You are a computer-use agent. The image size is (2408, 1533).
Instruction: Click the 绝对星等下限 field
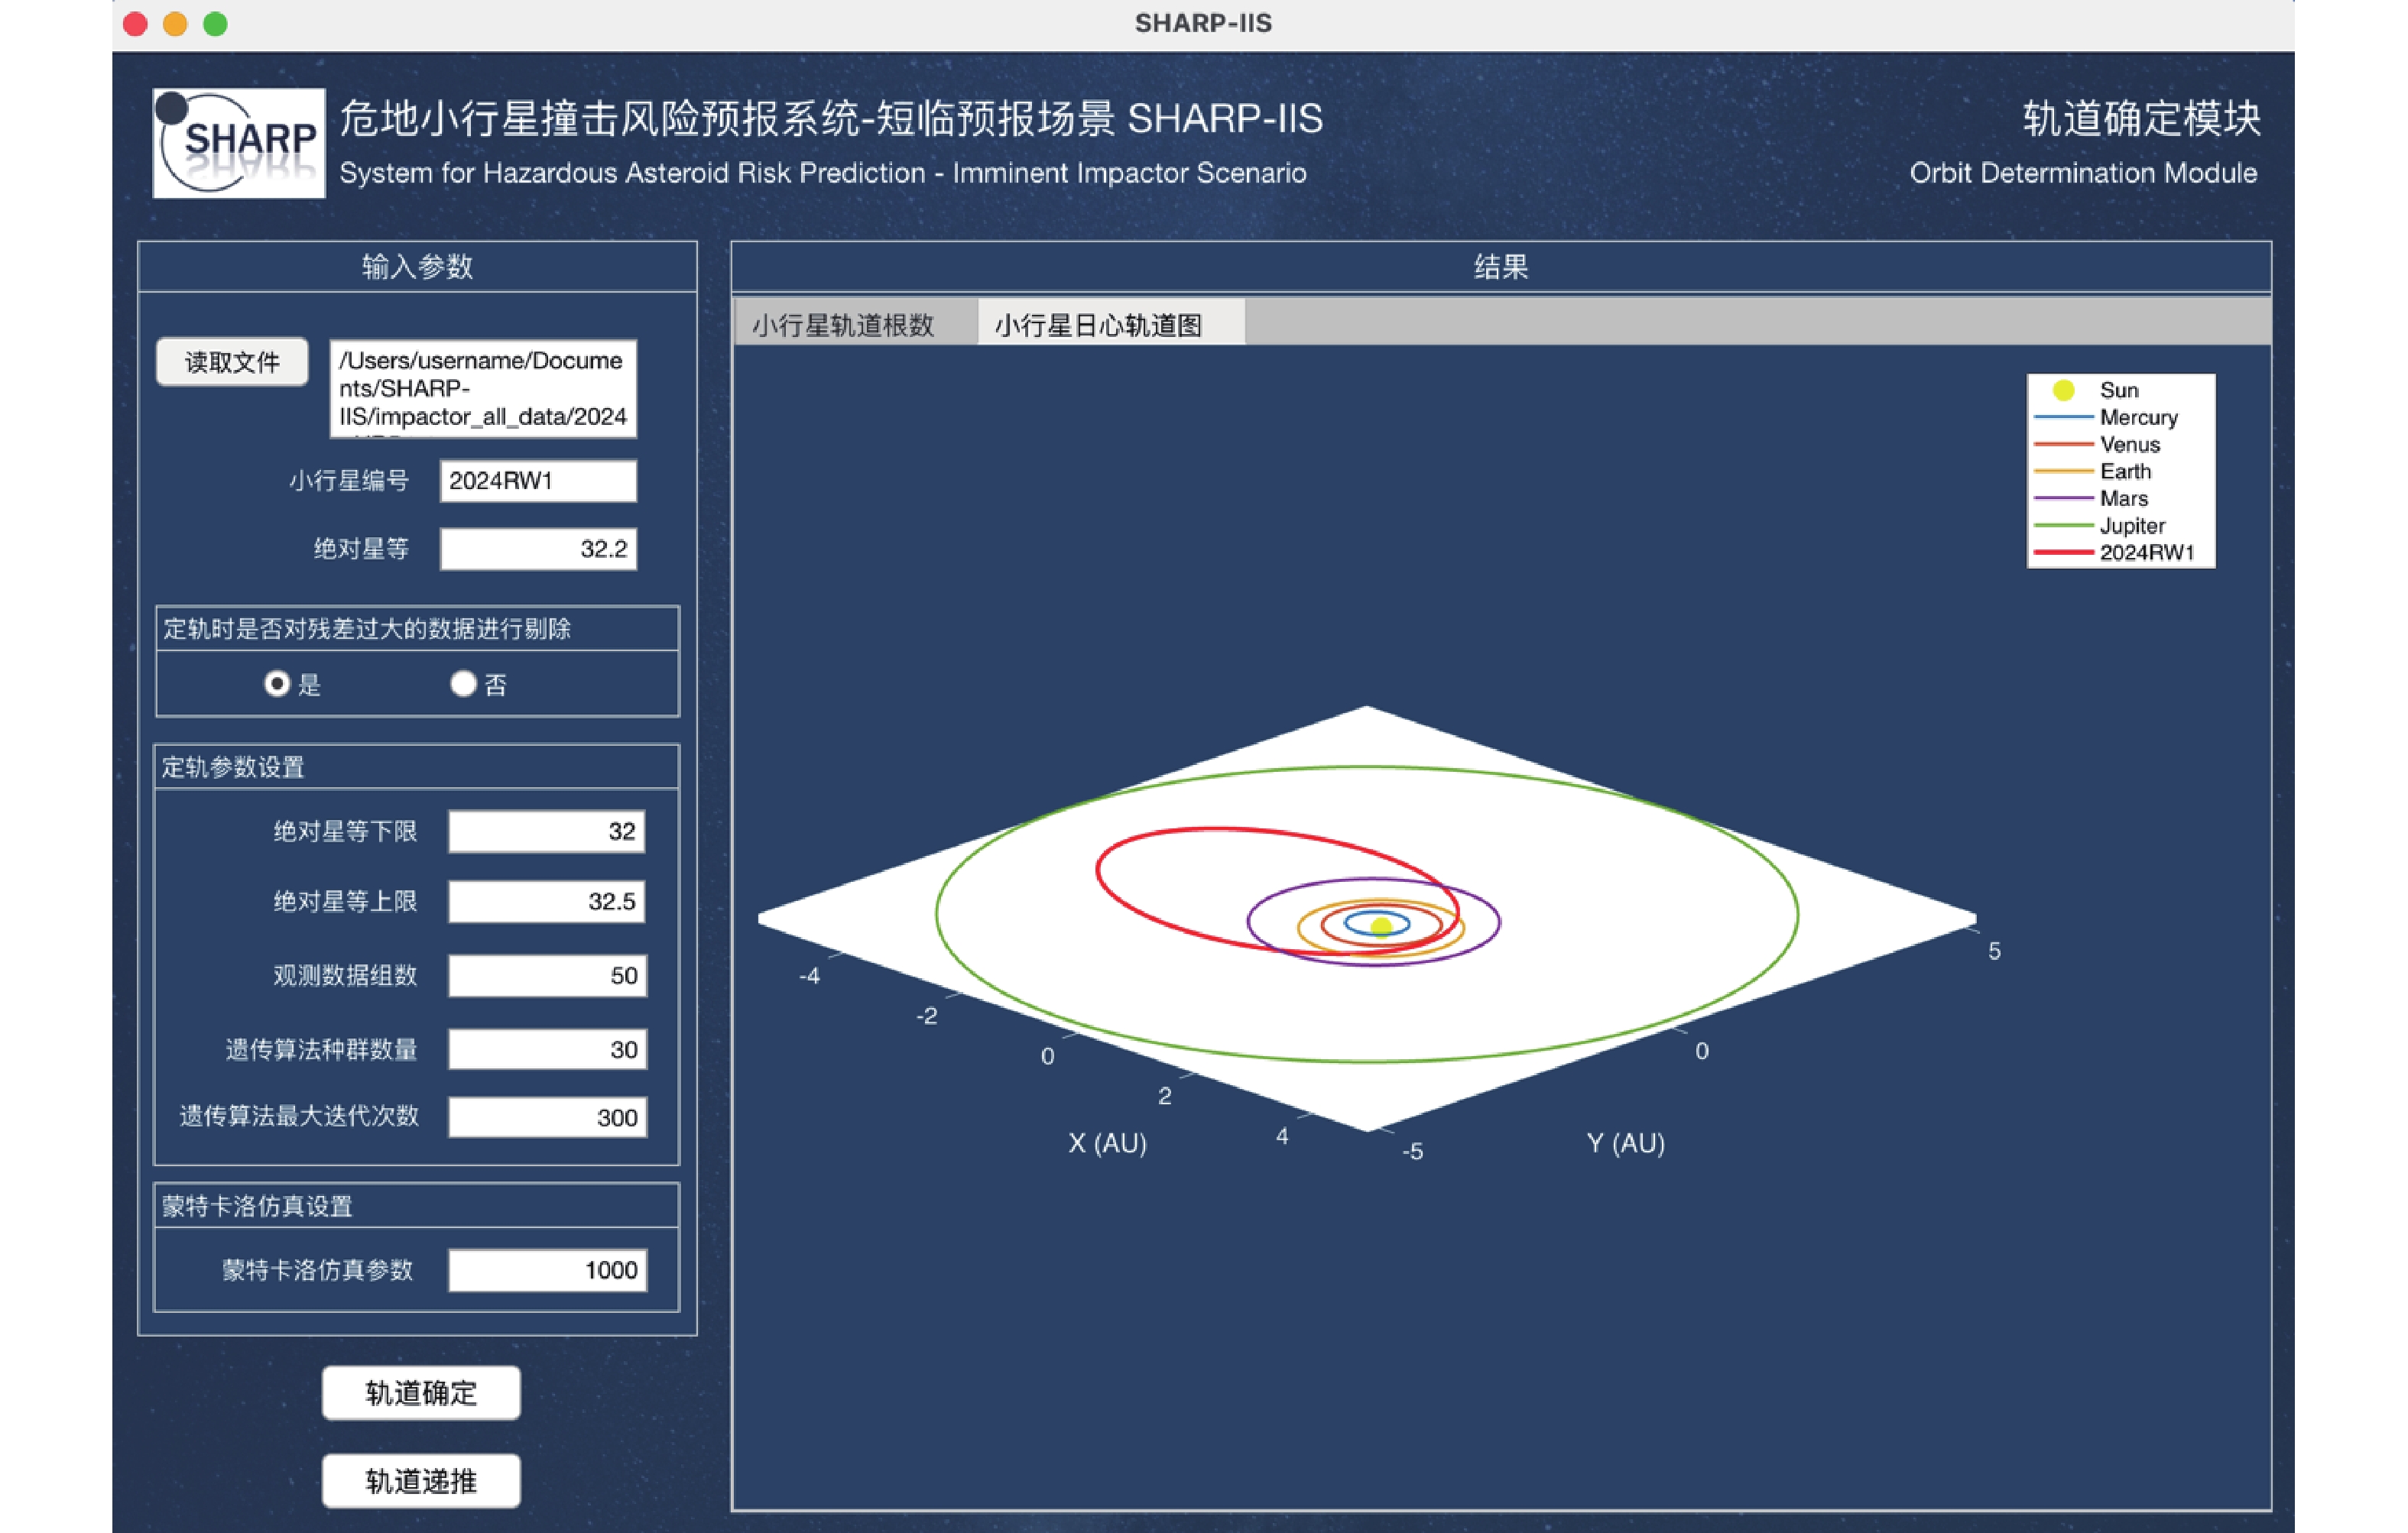tap(547, 832)
